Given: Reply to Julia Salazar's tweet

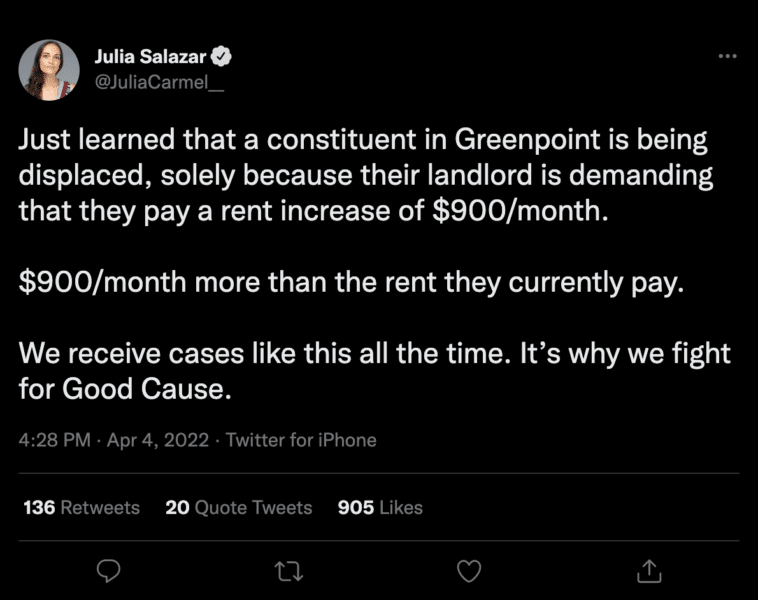Looking at the screenshot, I should tap(108, 570).
